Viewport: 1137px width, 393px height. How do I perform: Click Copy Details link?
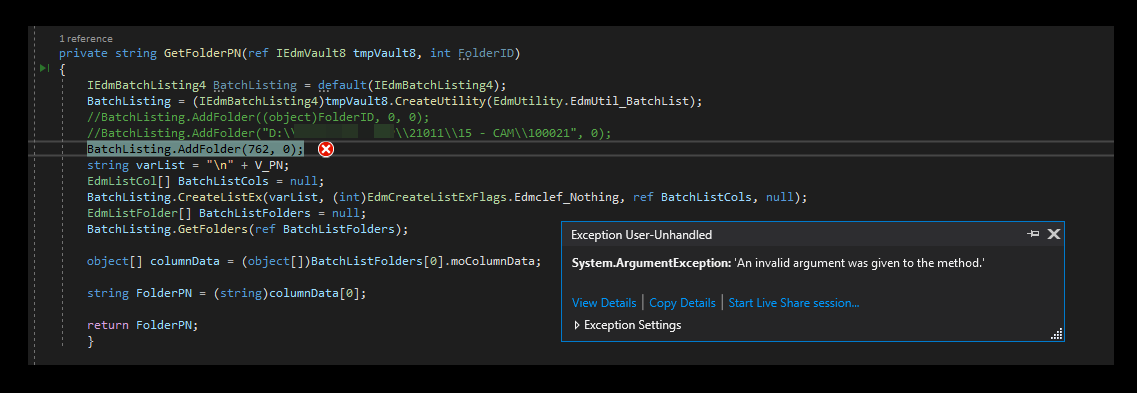pos(682,303)
